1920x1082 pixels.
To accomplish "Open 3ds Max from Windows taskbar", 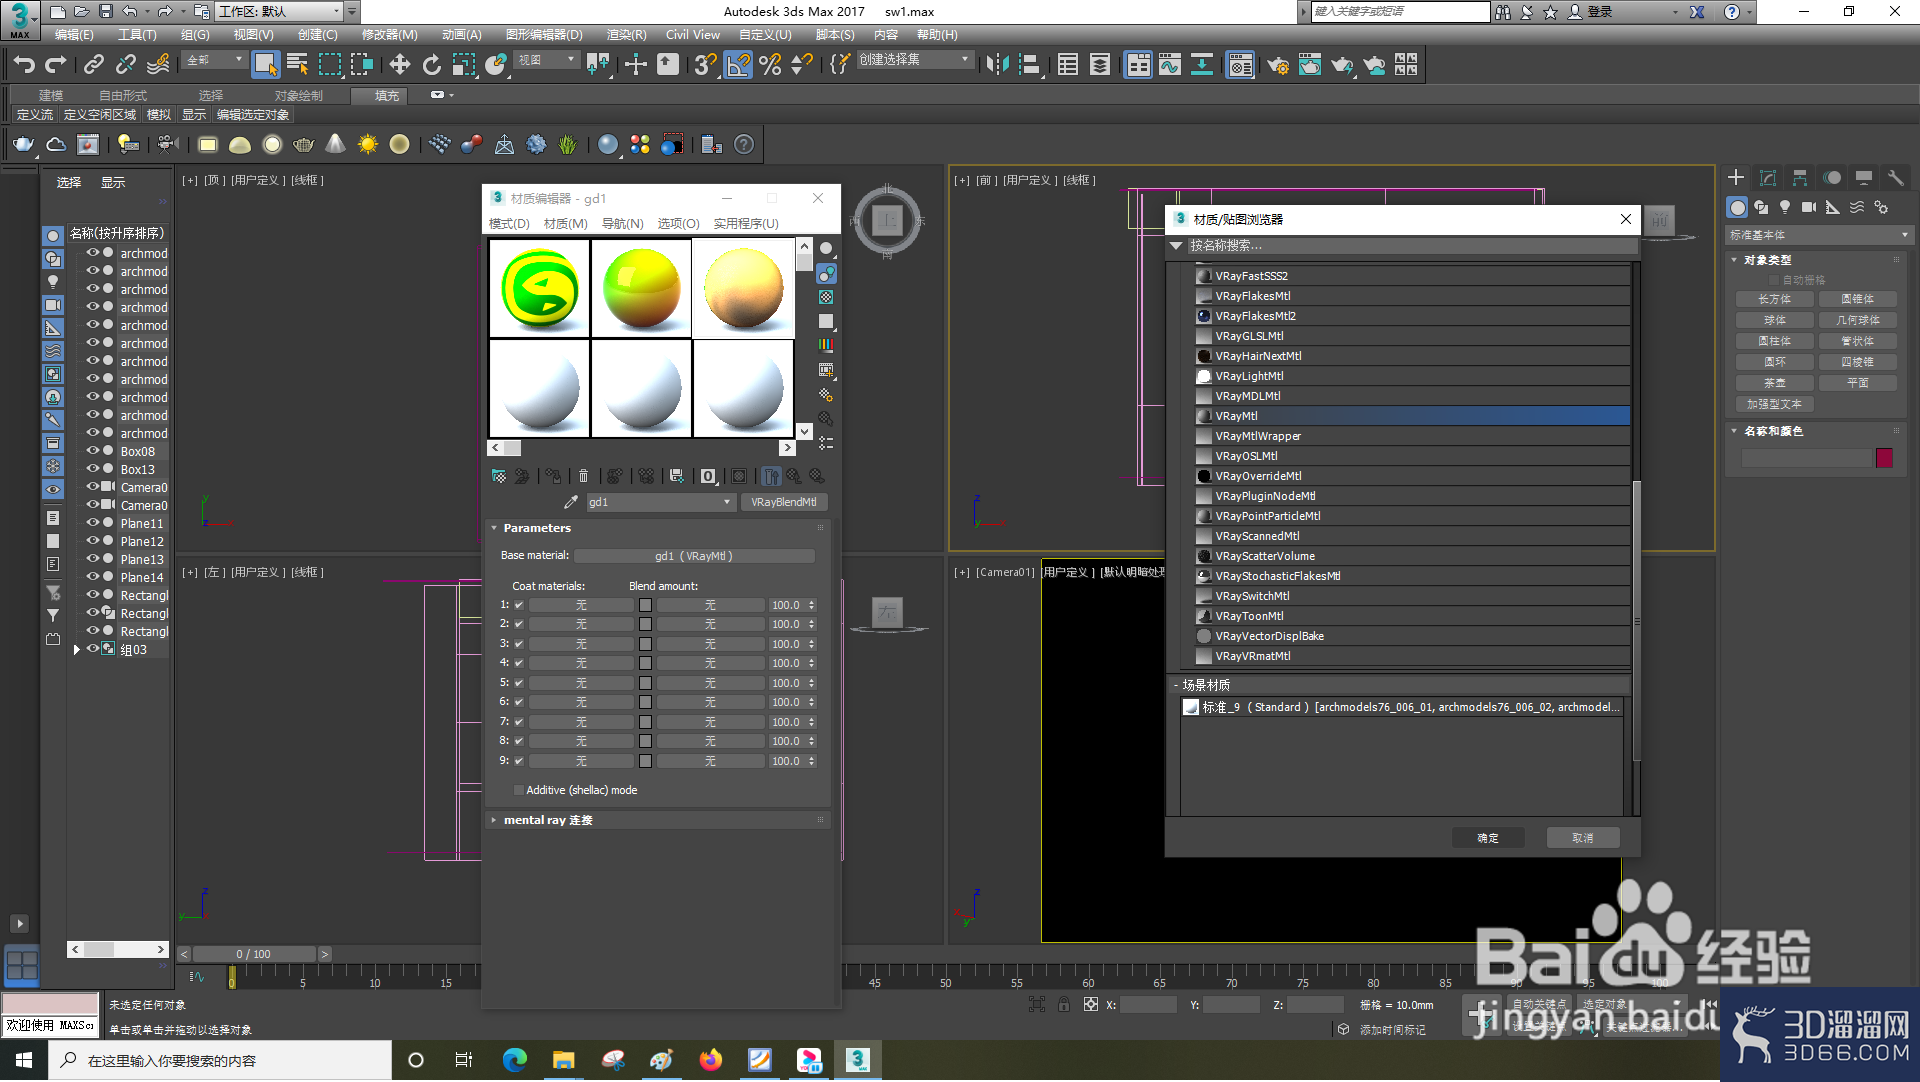I will [858, 1060].
